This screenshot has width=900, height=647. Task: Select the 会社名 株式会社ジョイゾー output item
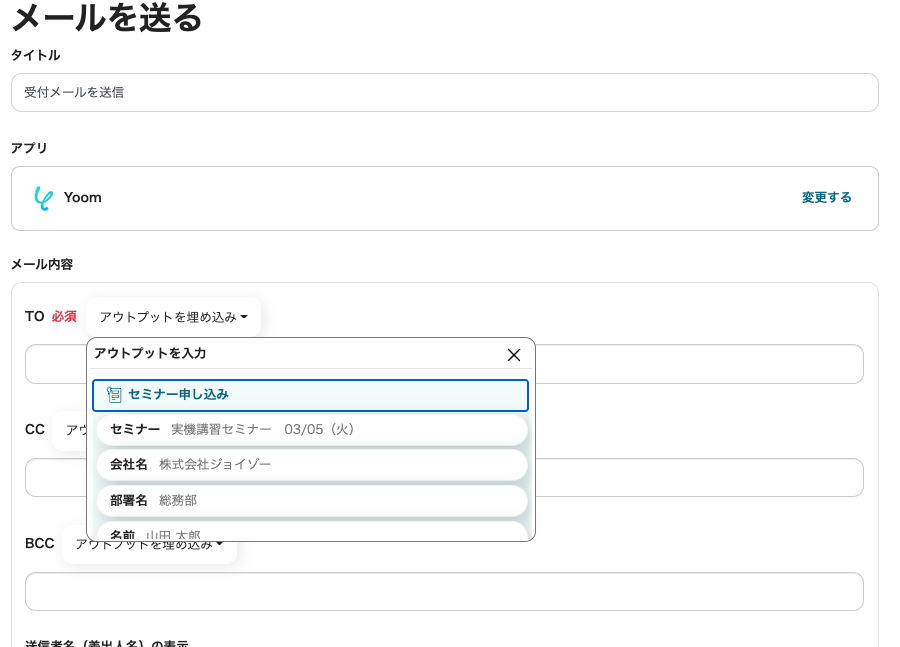[312, 464]
